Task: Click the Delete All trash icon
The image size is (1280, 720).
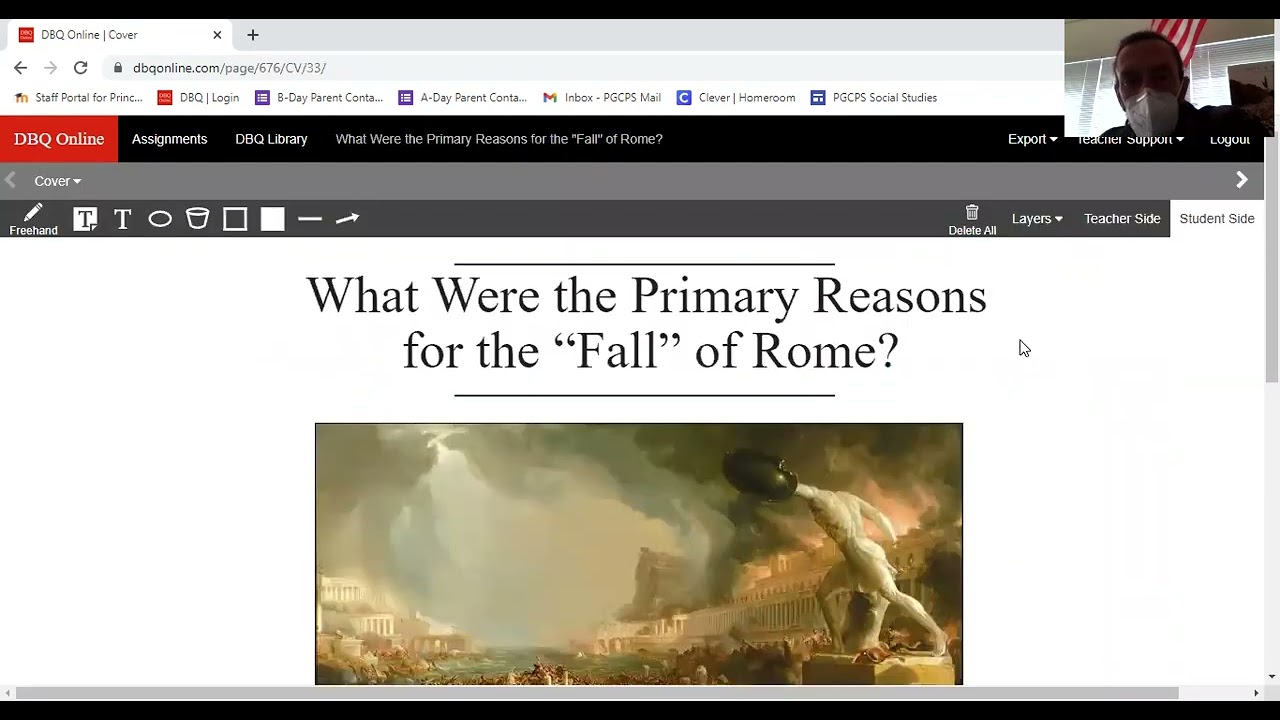Action: coord(972,220)
